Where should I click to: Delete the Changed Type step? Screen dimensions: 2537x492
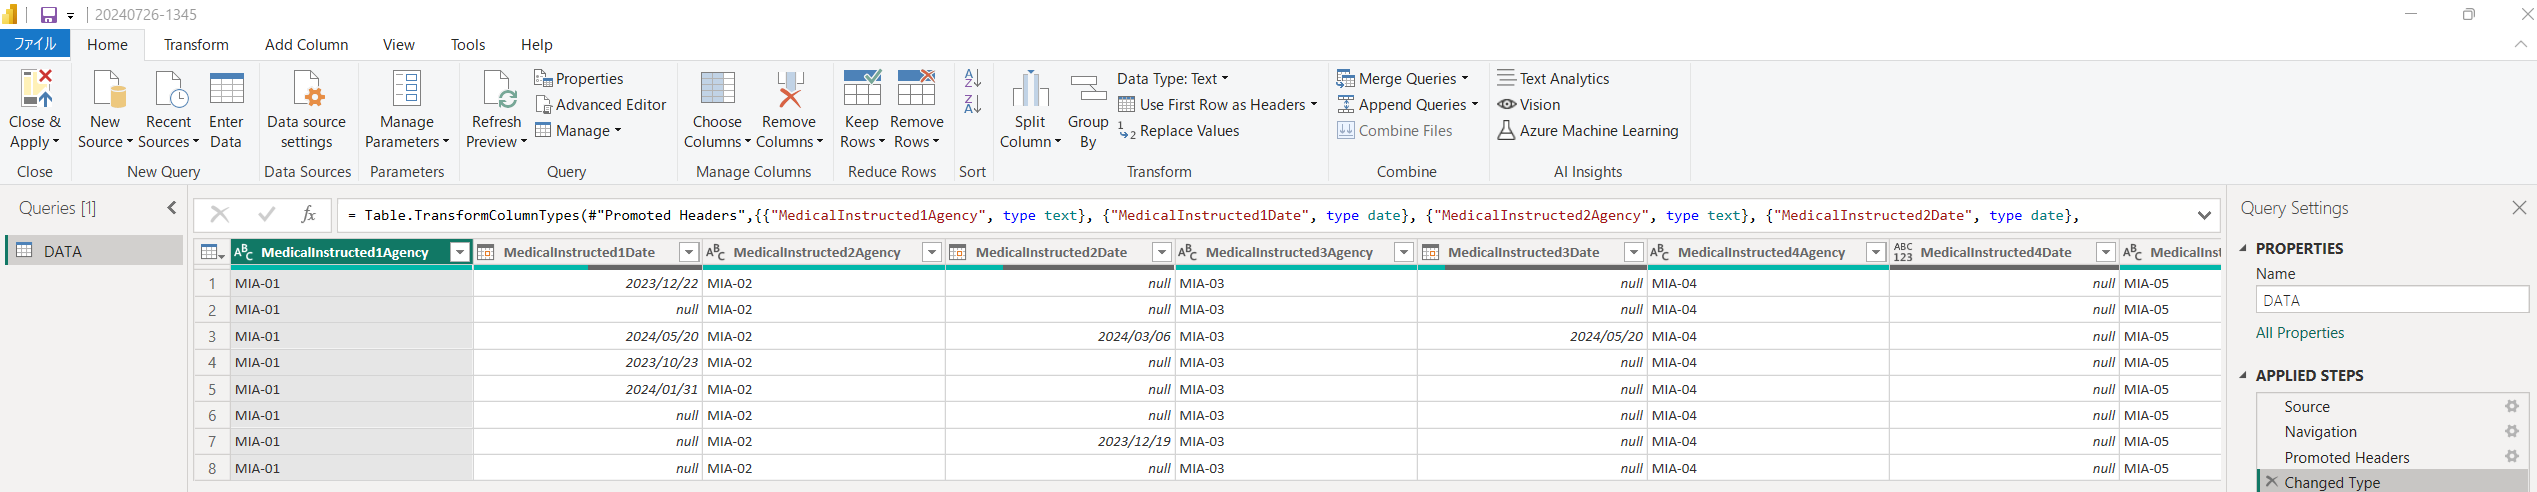click(2271, 481)
